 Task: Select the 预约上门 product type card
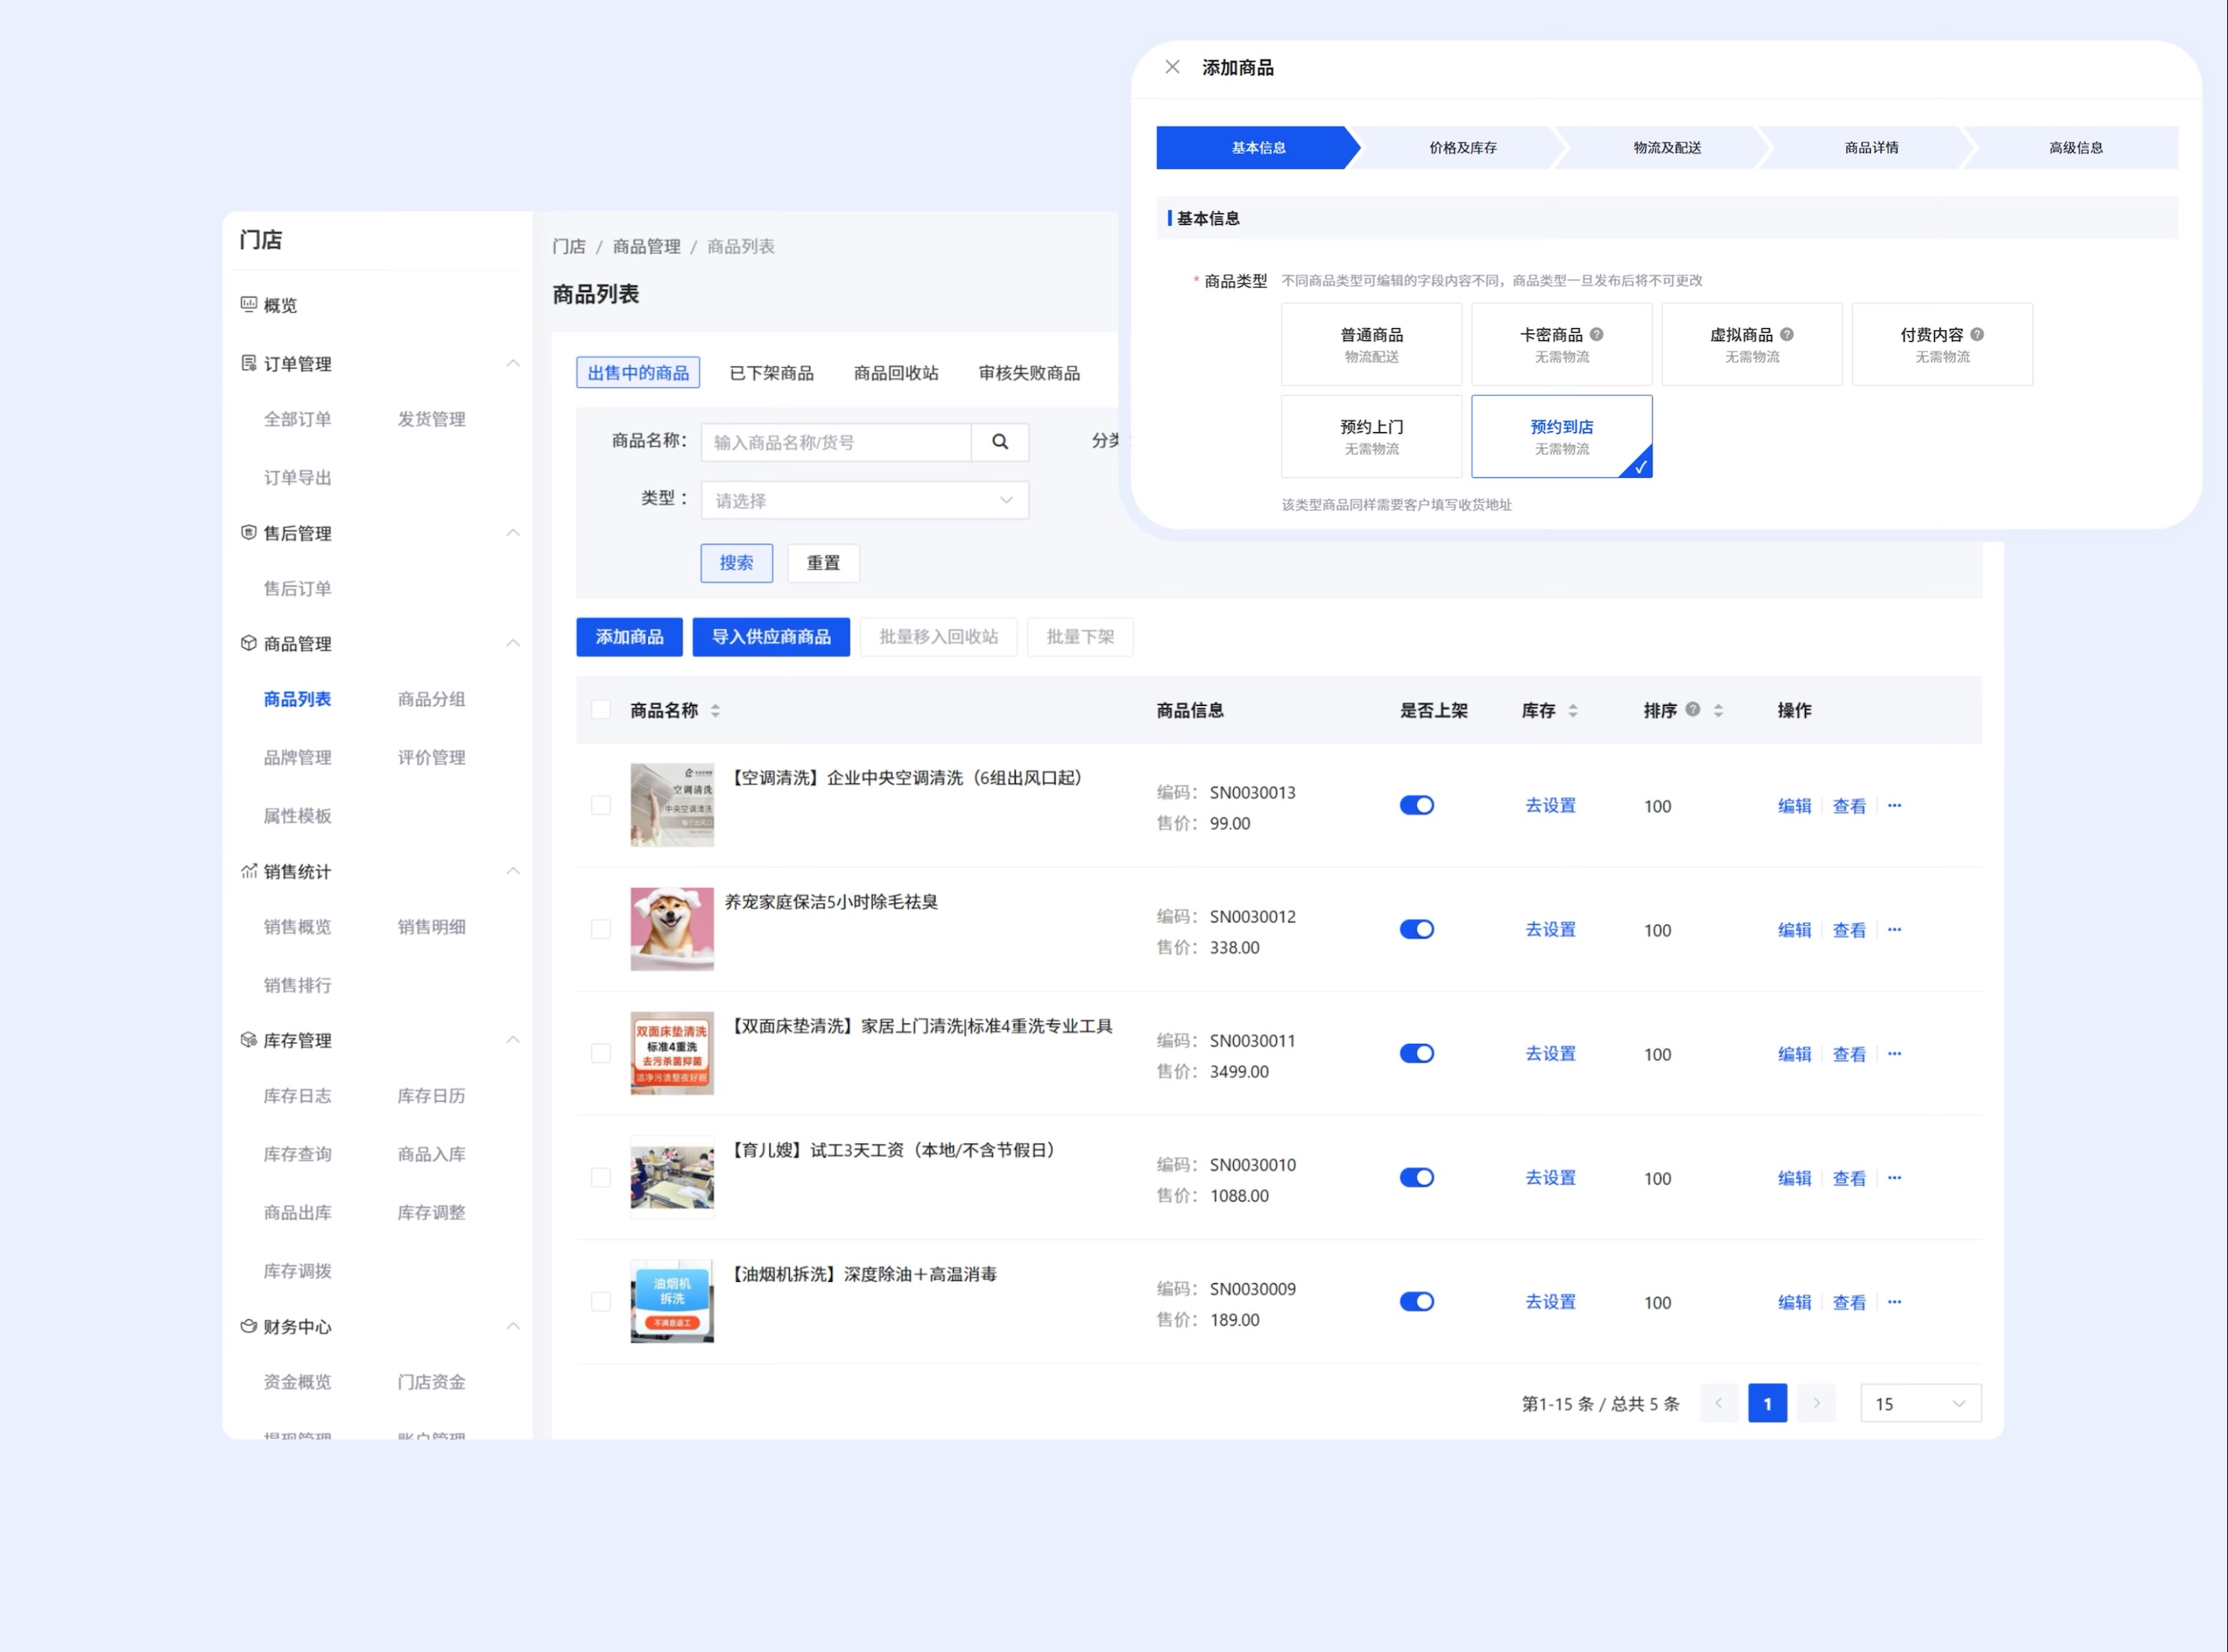(1371, 436)
